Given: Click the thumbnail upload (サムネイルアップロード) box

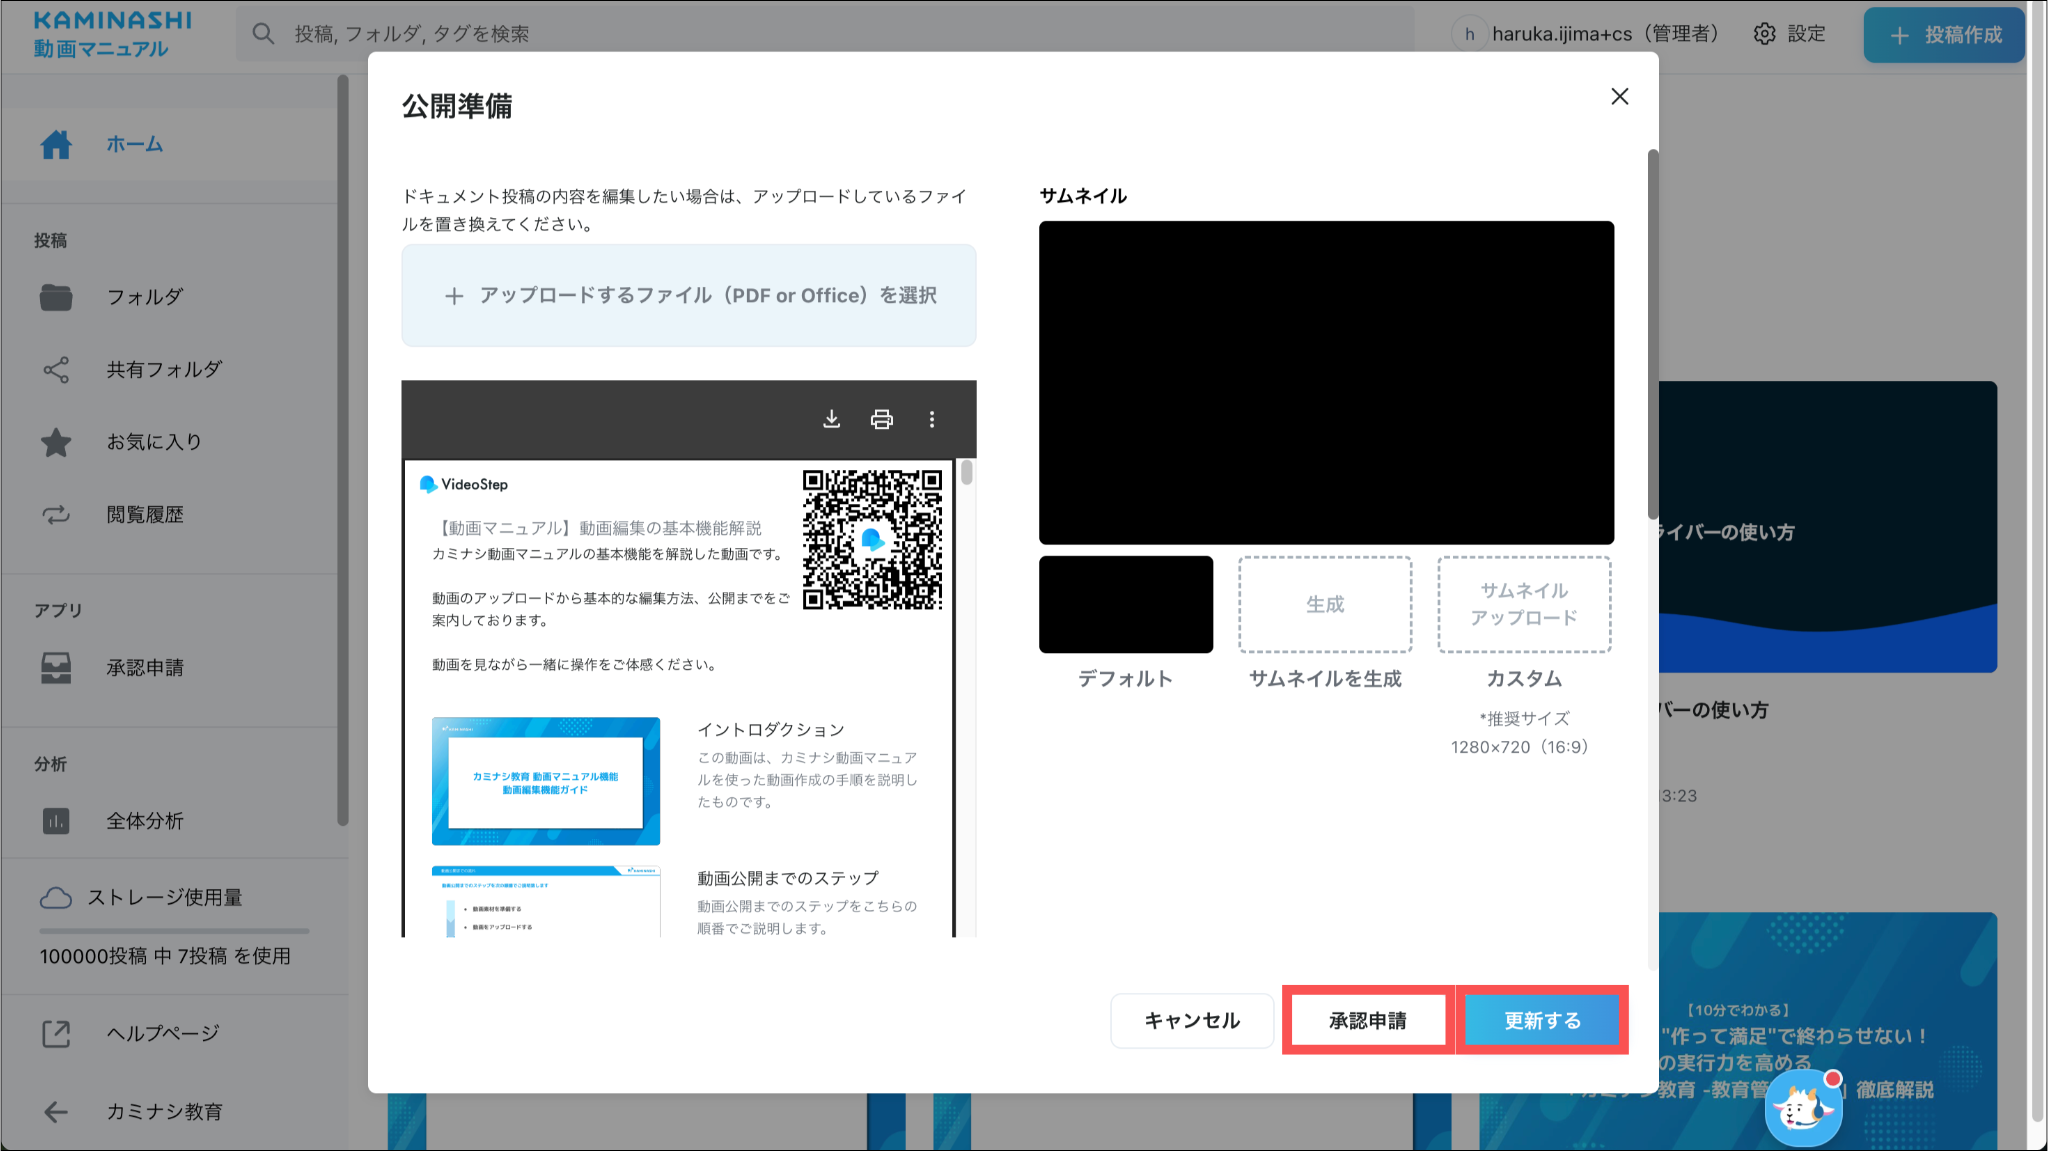Looking at the screenshot, I should pyautogui.click(x=1524, y=605).
